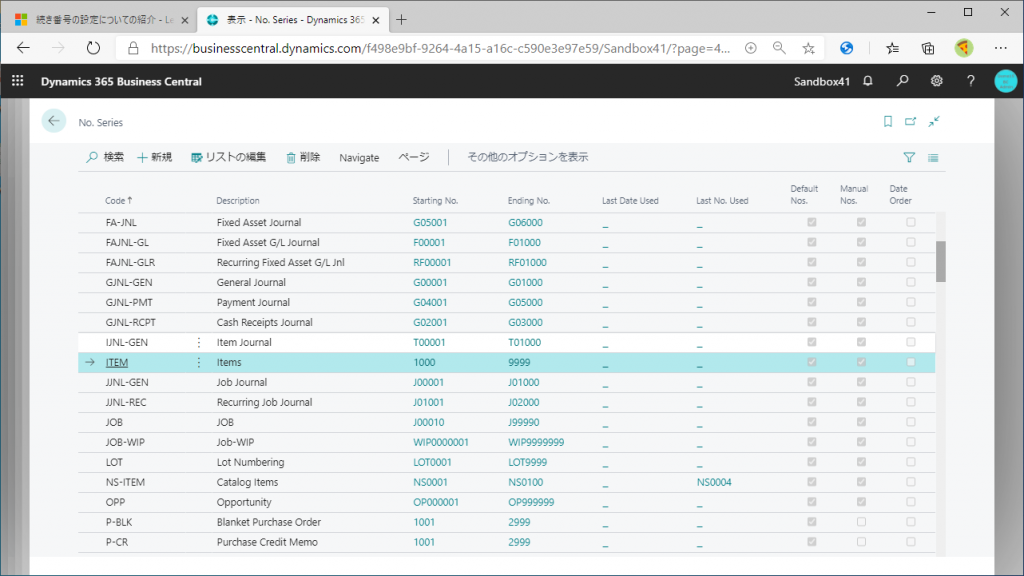Sort by the Code column header
Image resolution: width=1024 pixels, height=576 pixels.
(119, 200)
